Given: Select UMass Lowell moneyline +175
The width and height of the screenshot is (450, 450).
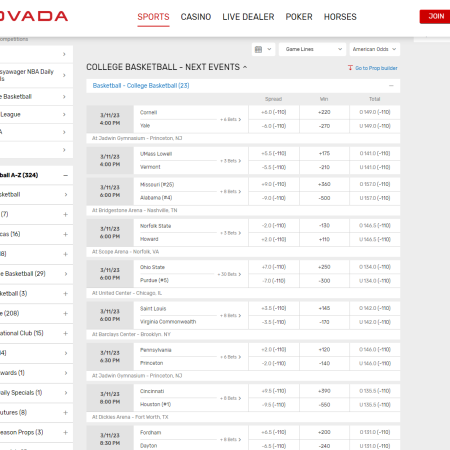Looking at the screenshot, I should pos(324,154).
